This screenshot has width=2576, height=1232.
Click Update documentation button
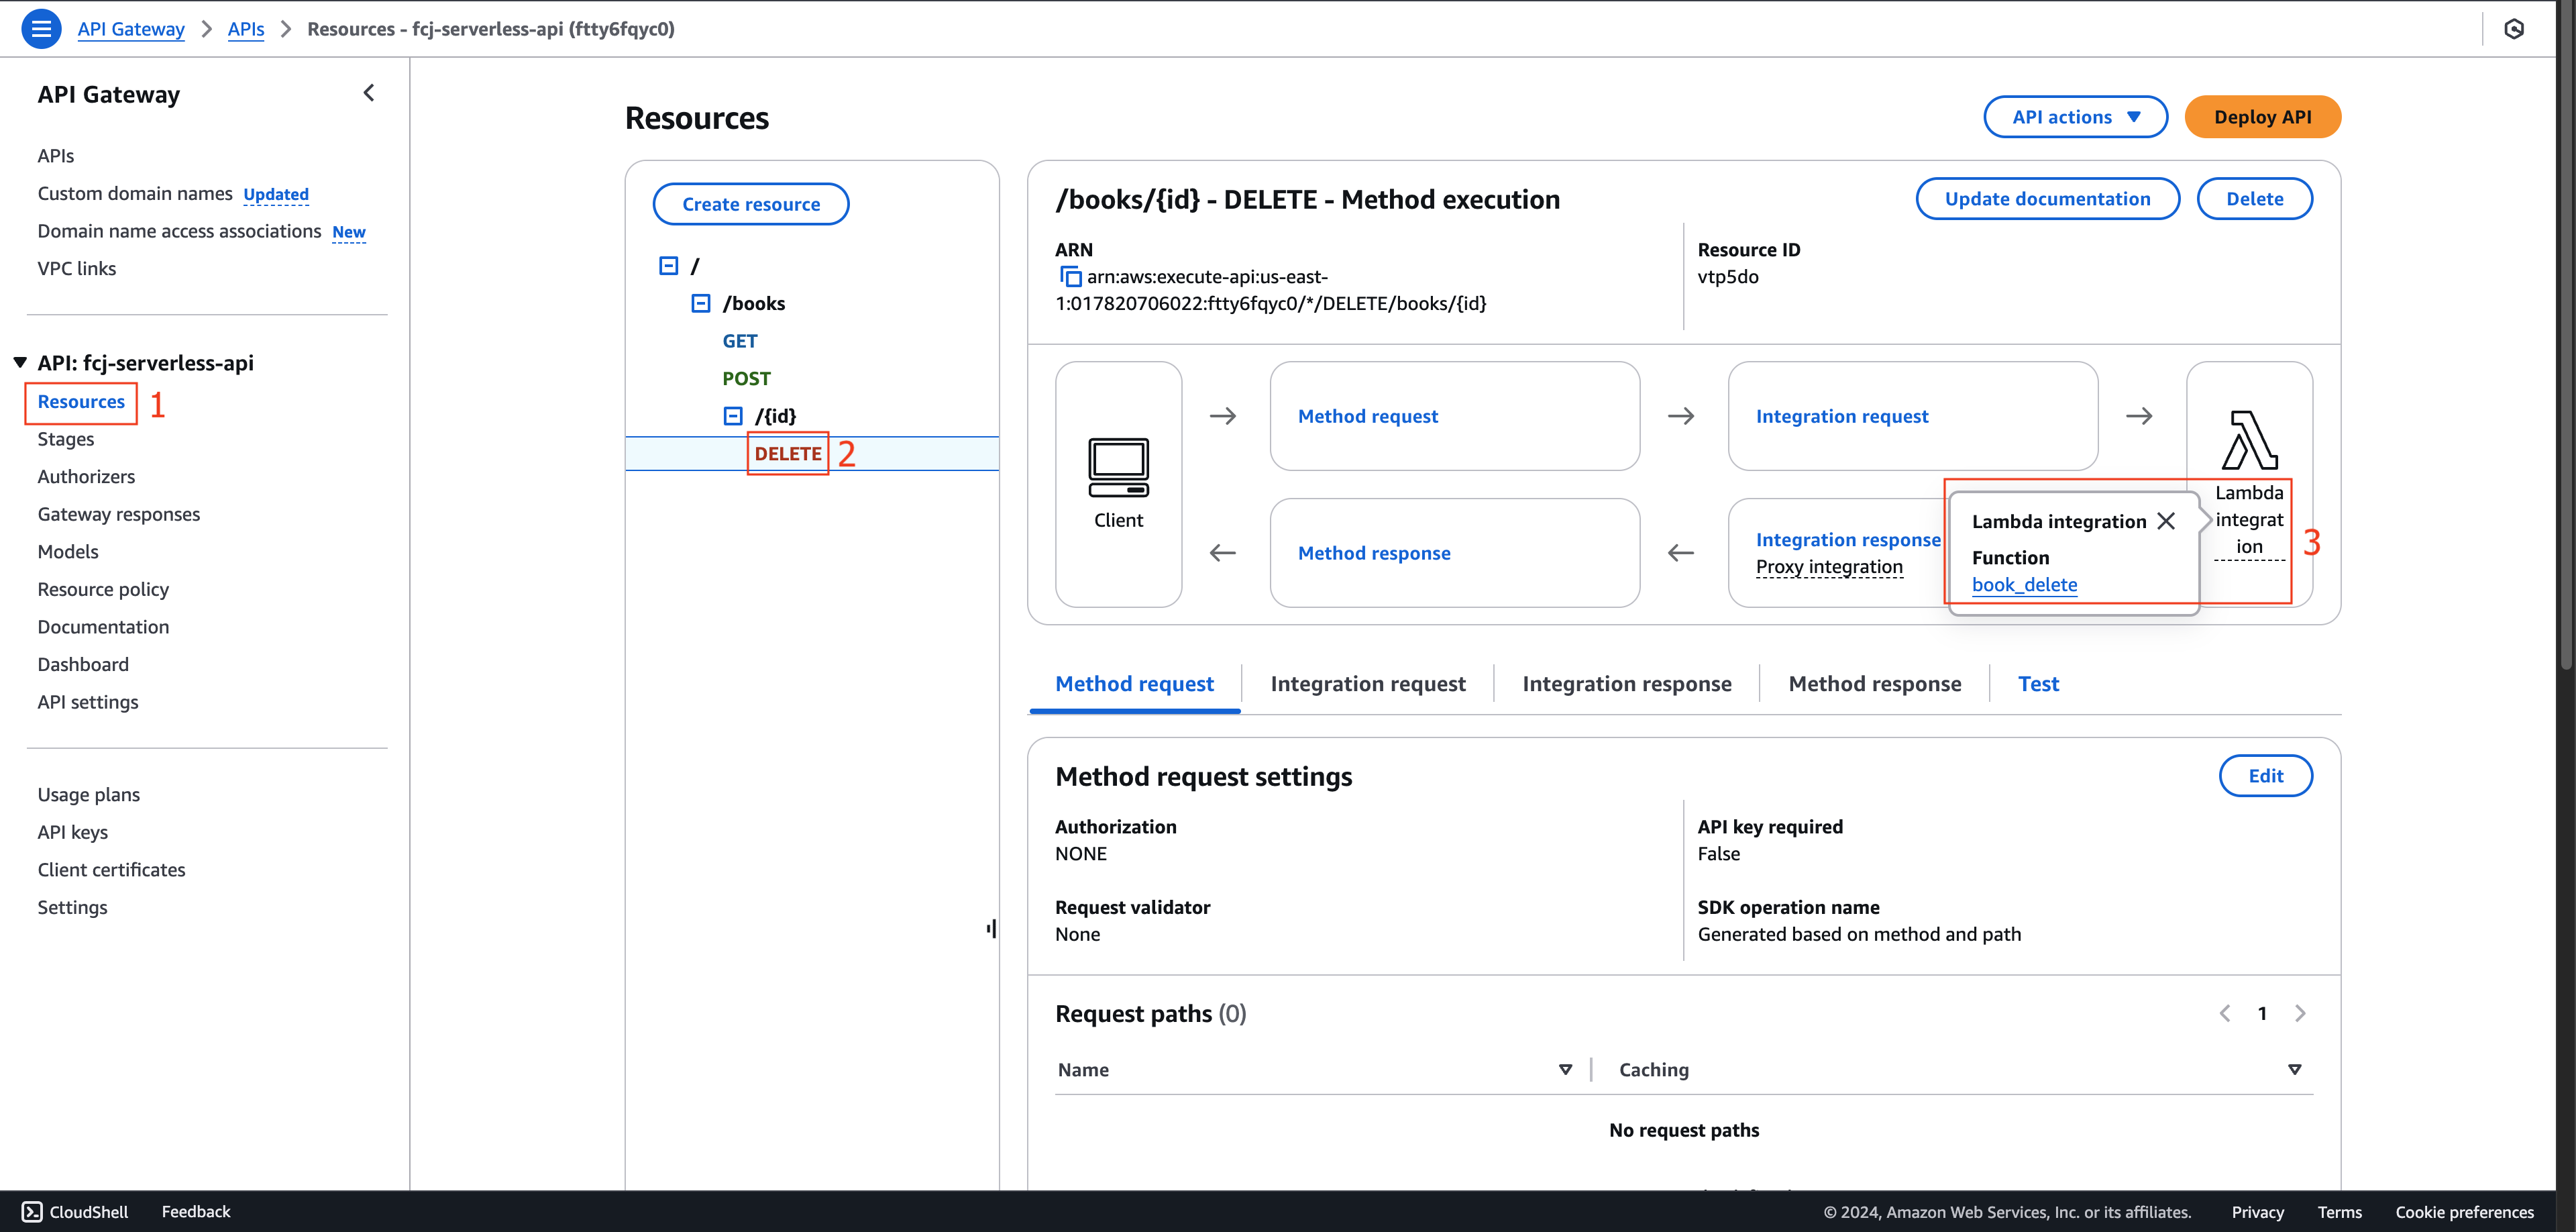pos(2047,199)
